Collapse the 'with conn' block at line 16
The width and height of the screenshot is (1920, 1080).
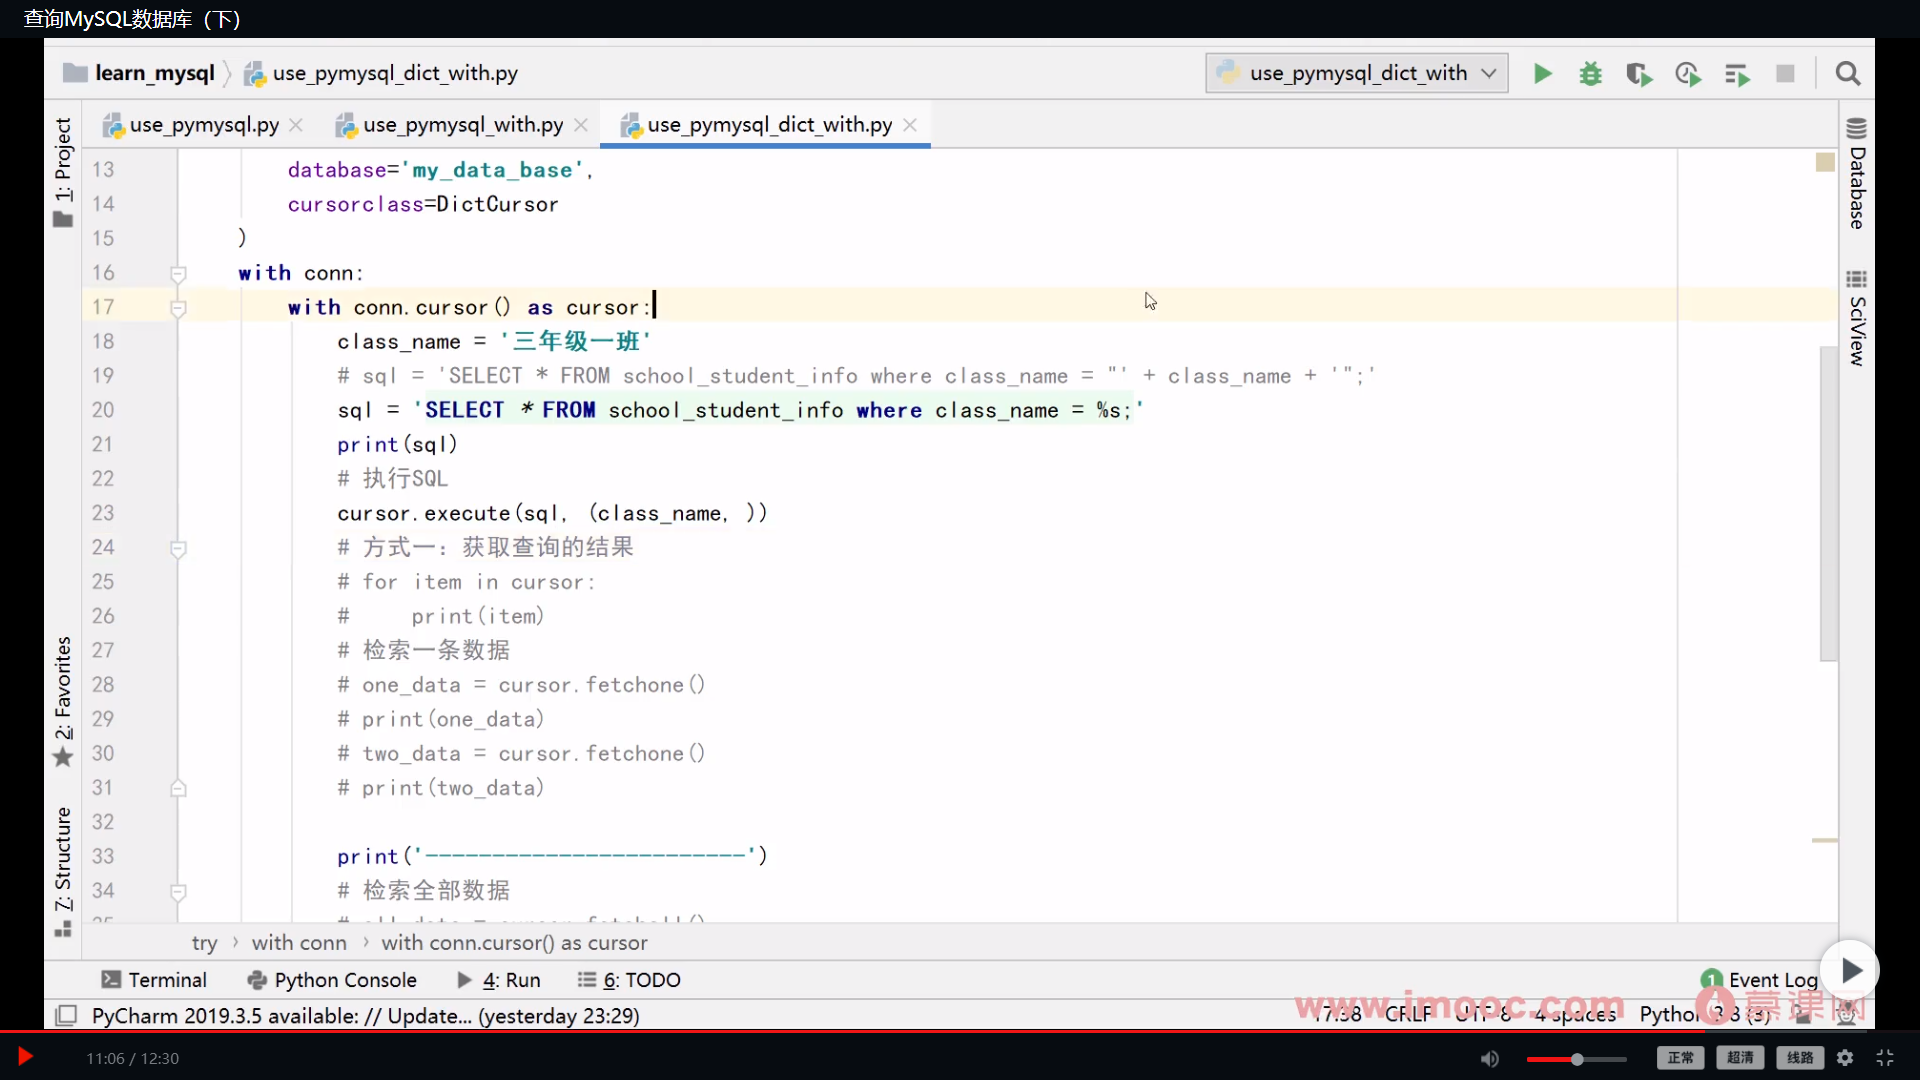tap(178, 273)
